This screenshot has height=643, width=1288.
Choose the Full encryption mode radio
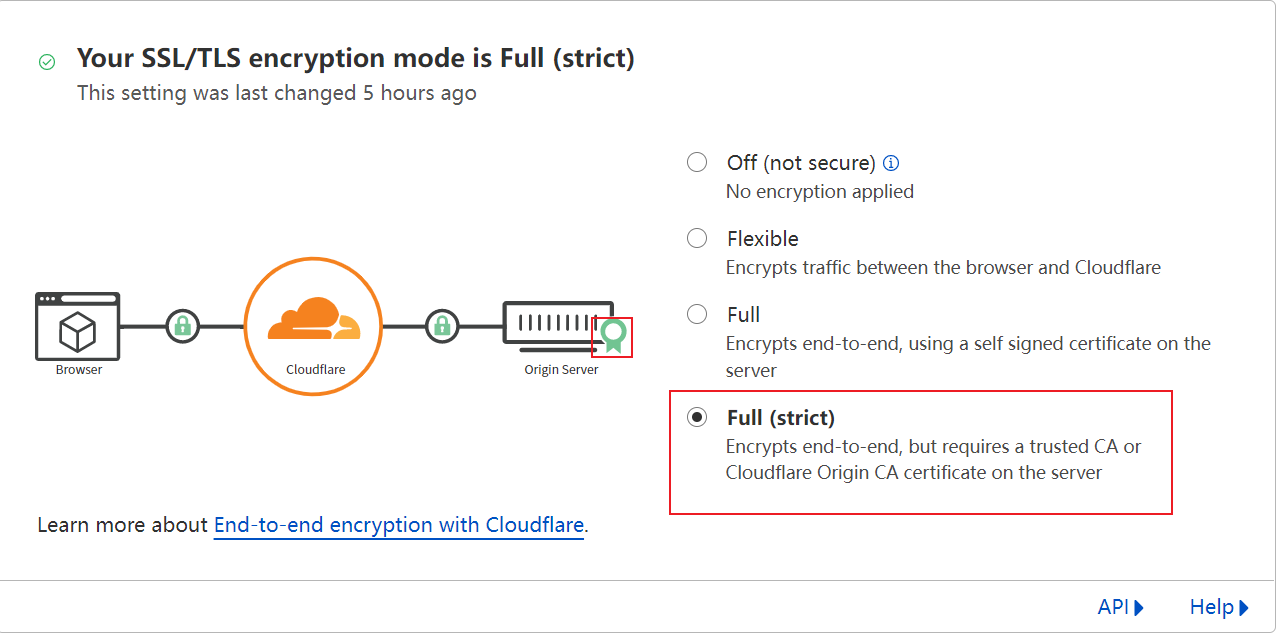(697, 314)
